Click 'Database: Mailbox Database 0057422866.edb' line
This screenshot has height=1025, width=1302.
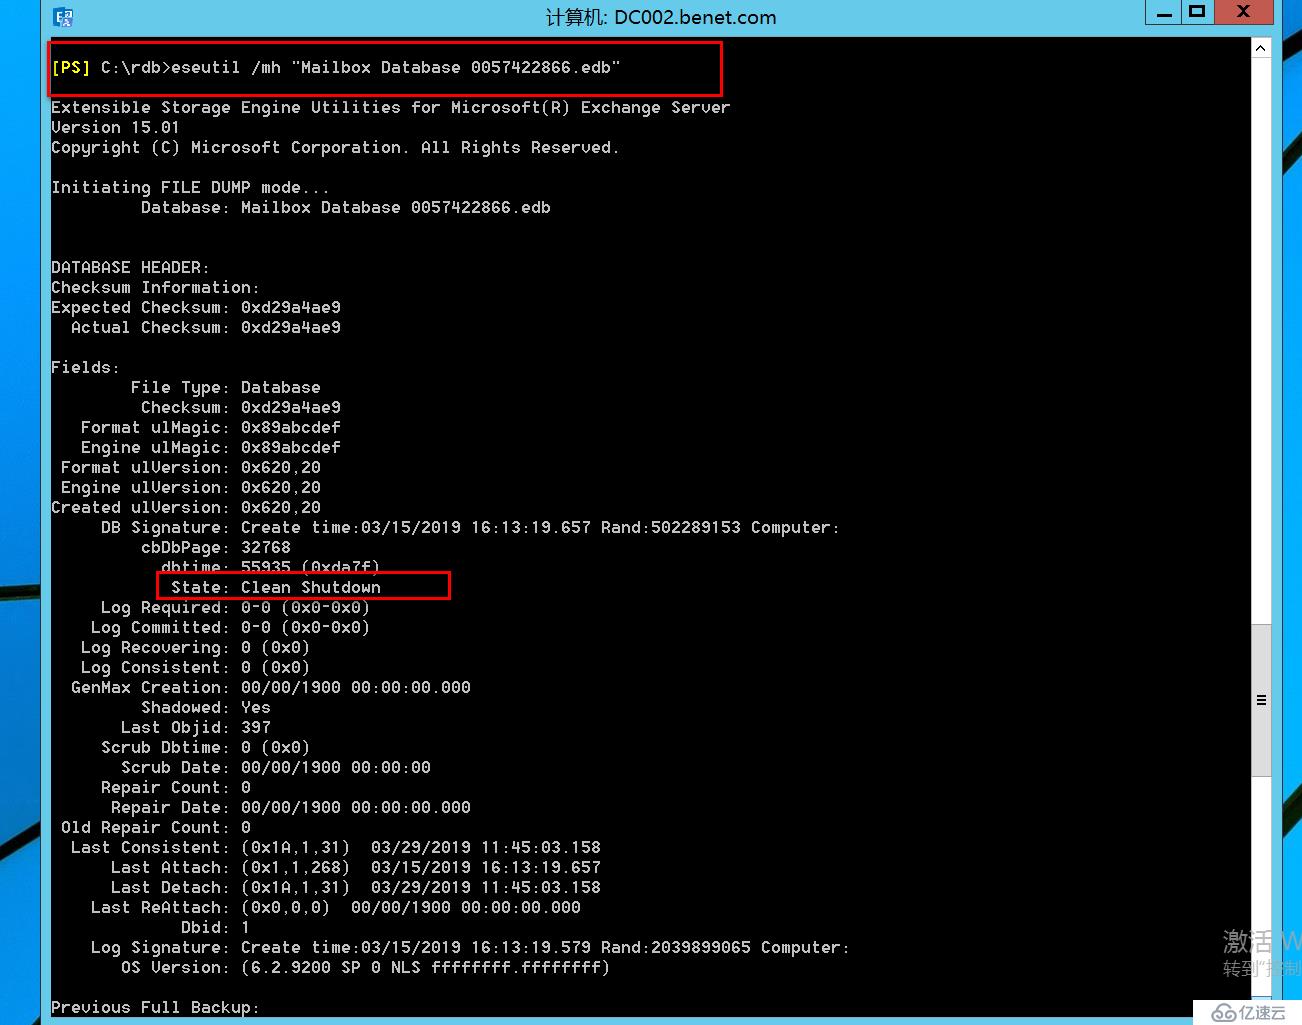click(345, 207)
